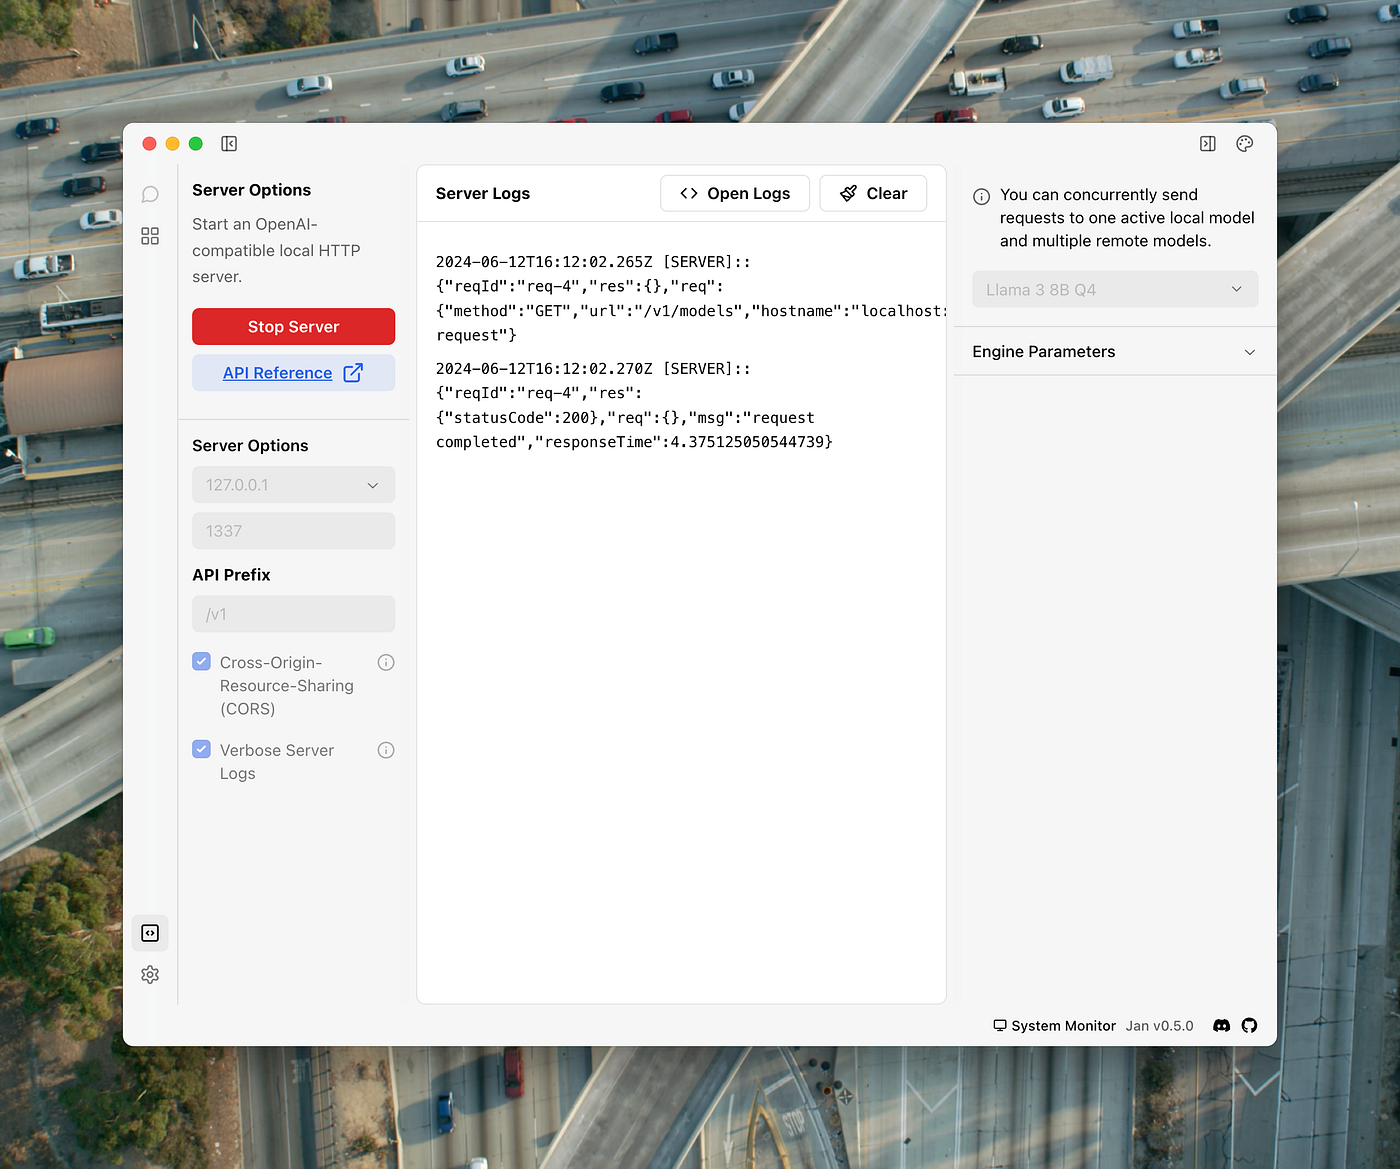1400x1169 pixels.
Task: Open the theme palette icon
Action: 1245,144
